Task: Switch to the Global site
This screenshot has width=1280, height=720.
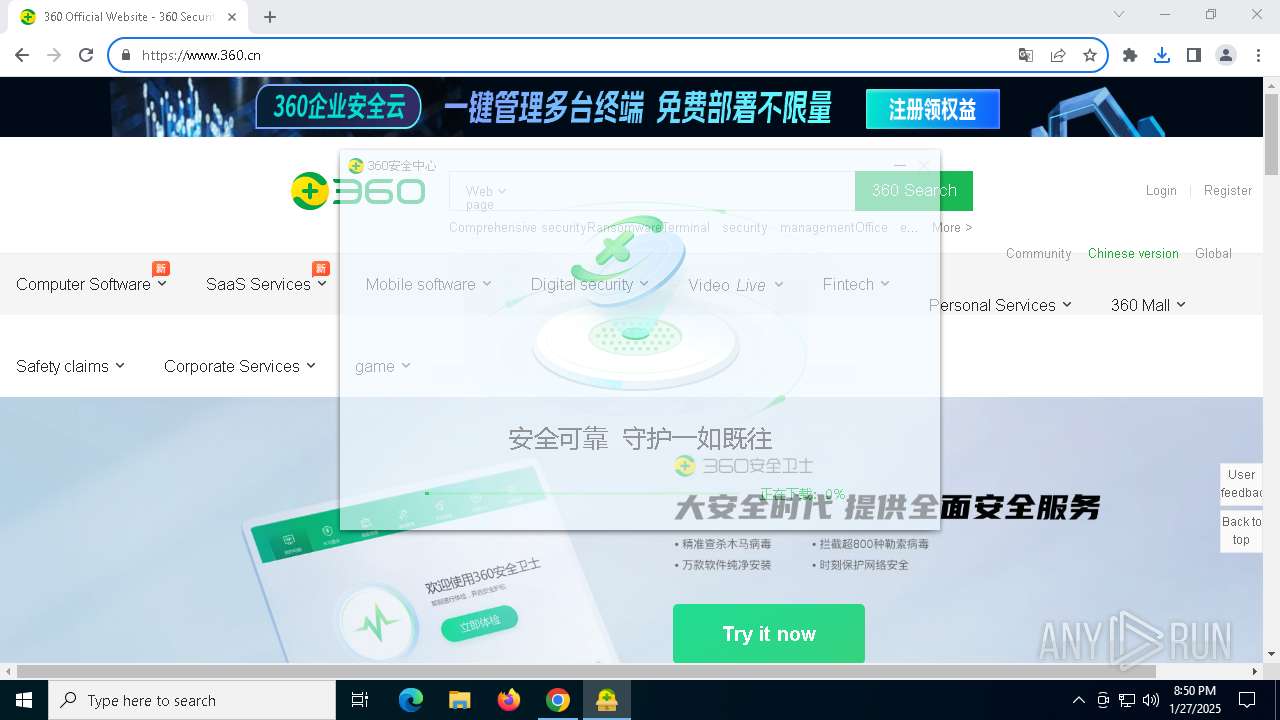Action: coord(1213,253)
